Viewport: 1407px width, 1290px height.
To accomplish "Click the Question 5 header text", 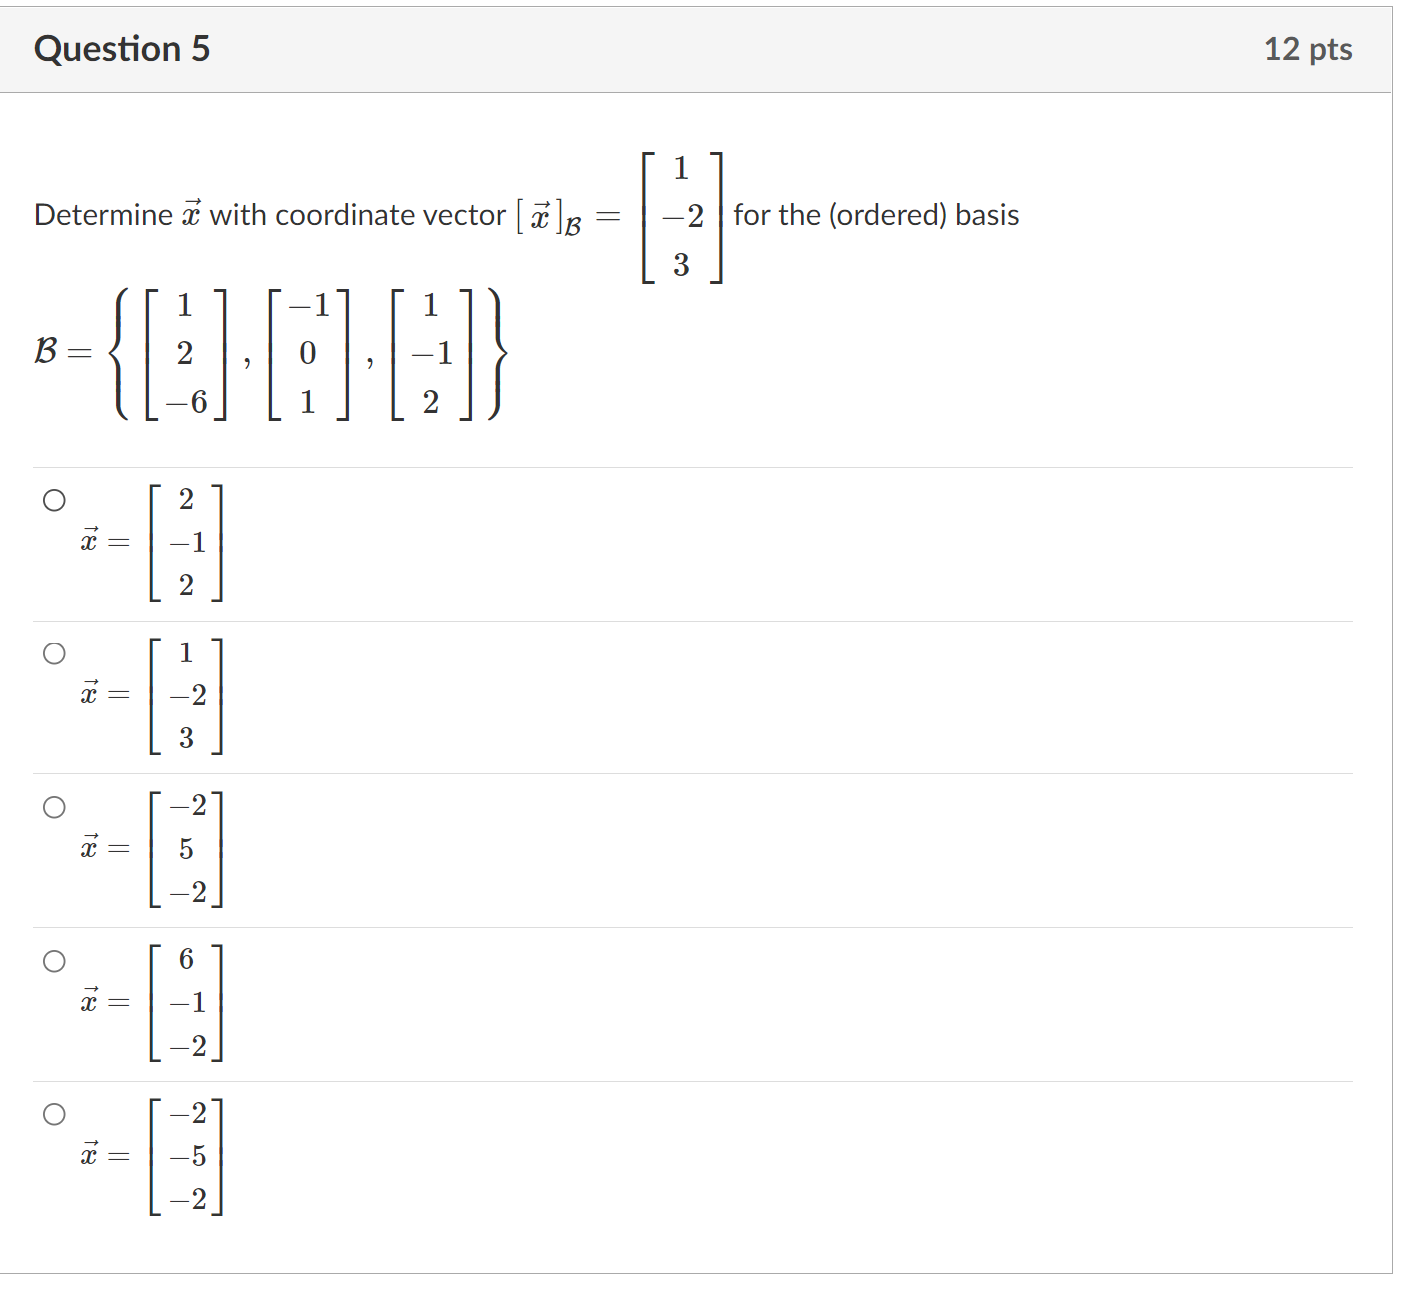I will pos(122,48).
